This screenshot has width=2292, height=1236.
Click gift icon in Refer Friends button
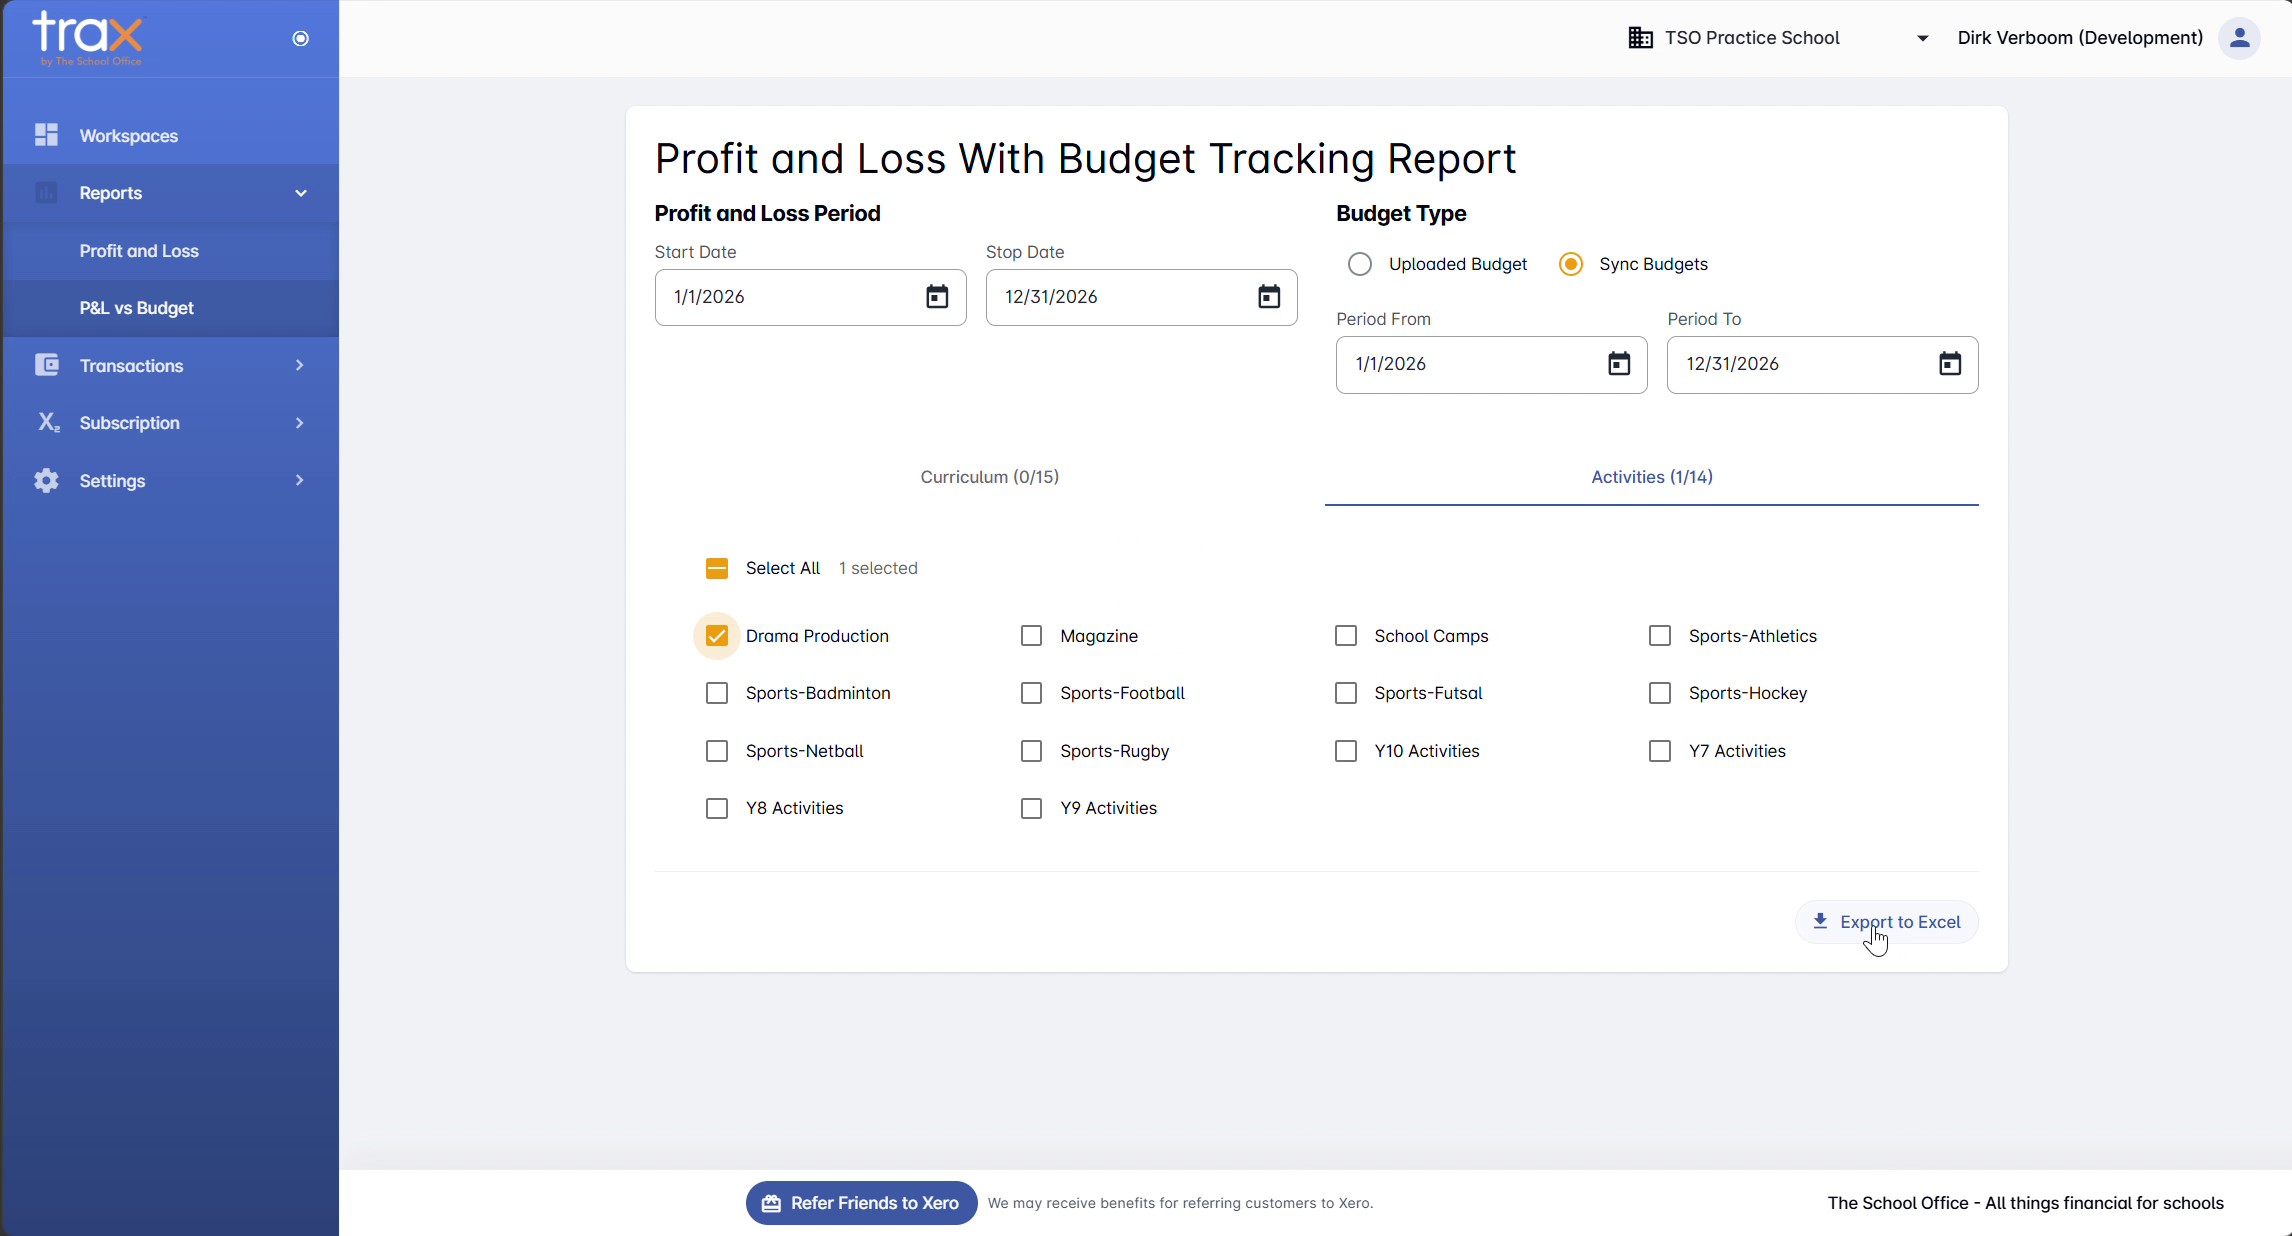[771, 1203]
